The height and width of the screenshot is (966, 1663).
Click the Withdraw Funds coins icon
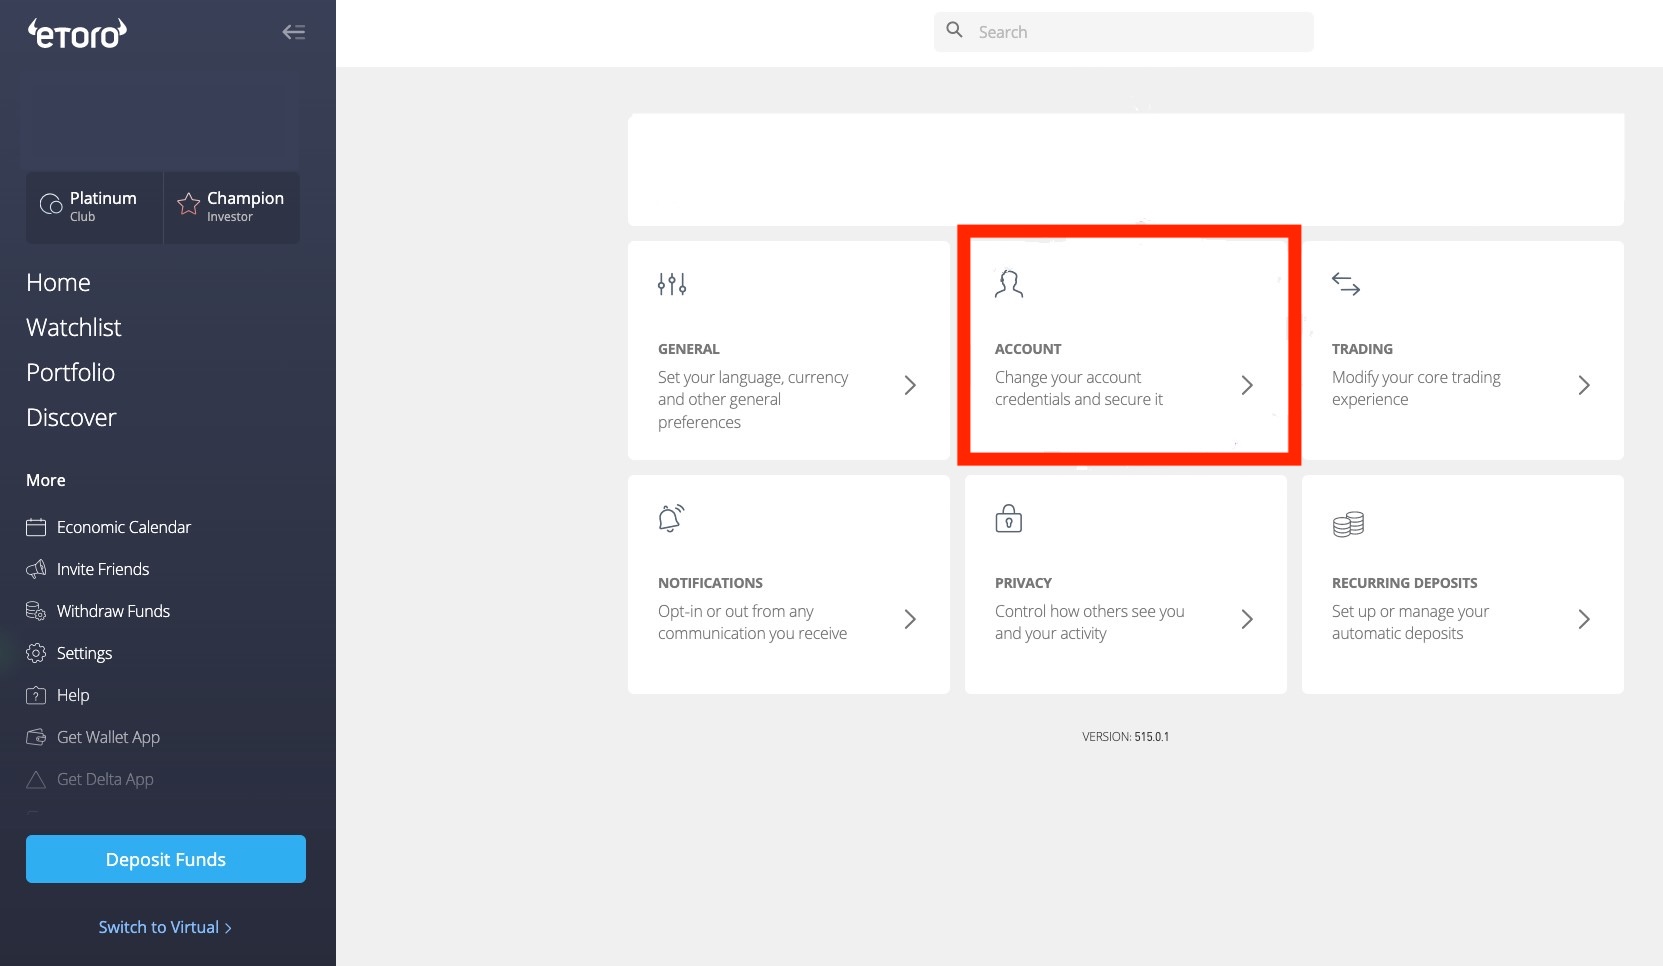(36, 611)
